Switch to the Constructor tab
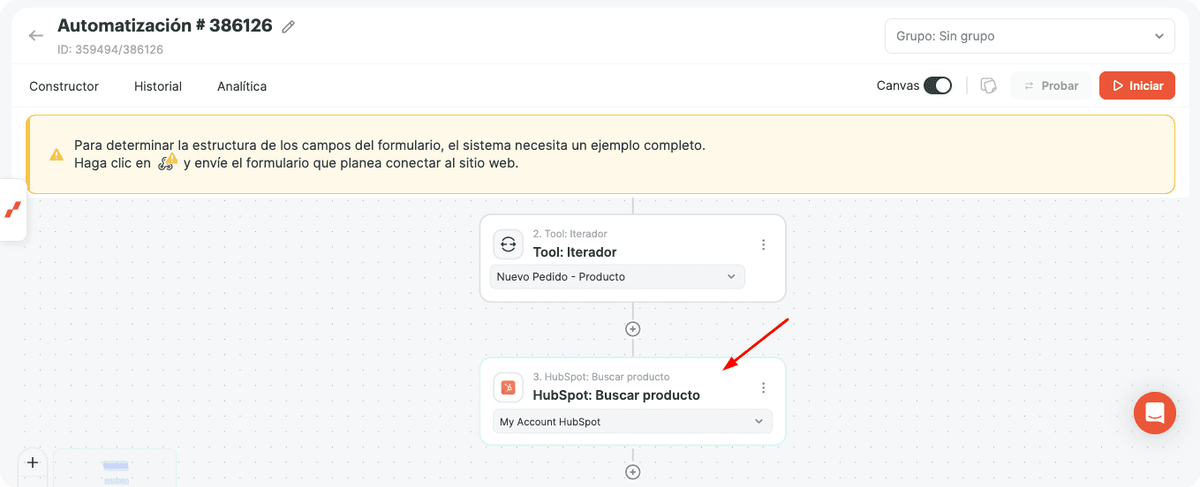 click(64, 86)
